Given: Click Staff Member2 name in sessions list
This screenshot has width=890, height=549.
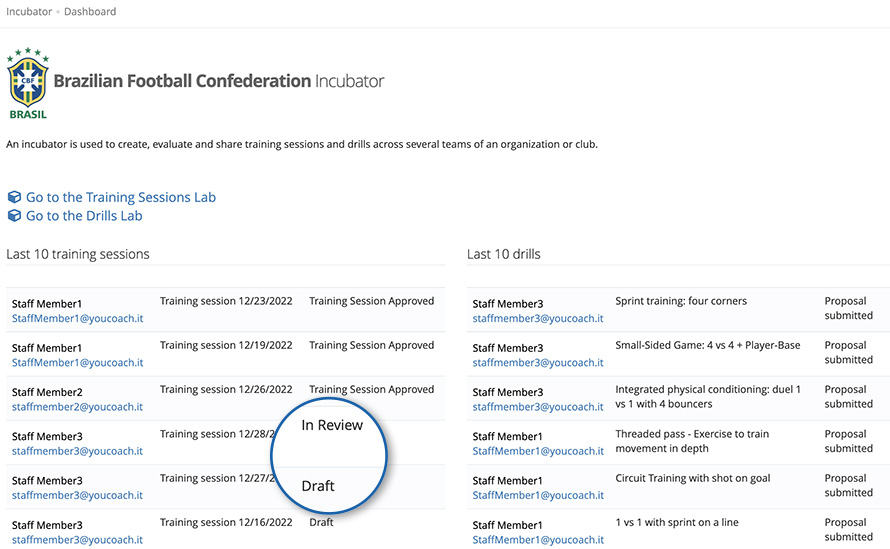Looking at the screenshot, I should coord(47,392).
